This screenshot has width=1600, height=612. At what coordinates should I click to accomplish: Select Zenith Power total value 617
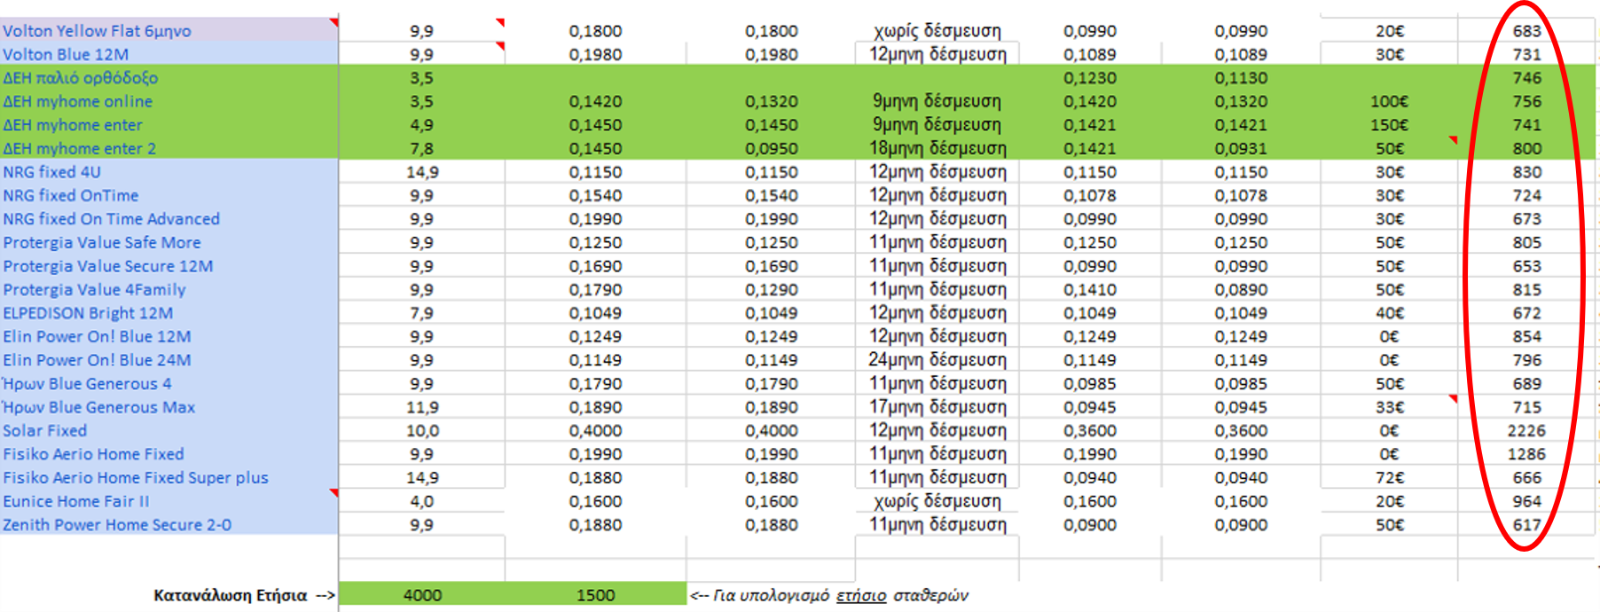[x=1527, y=525]
